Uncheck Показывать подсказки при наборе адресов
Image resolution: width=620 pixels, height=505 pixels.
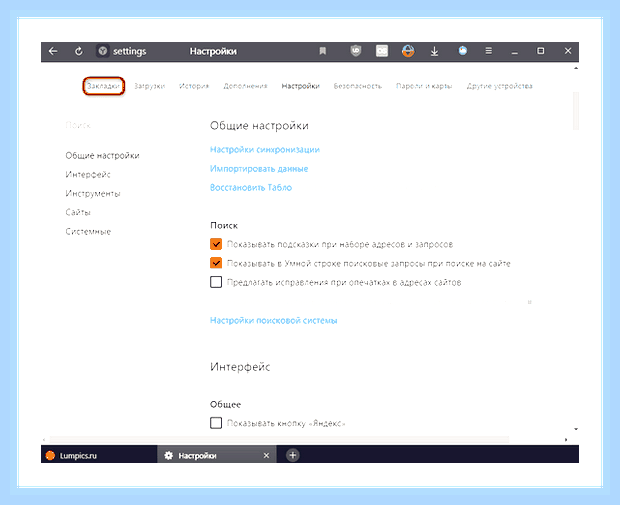click(216, 244)
